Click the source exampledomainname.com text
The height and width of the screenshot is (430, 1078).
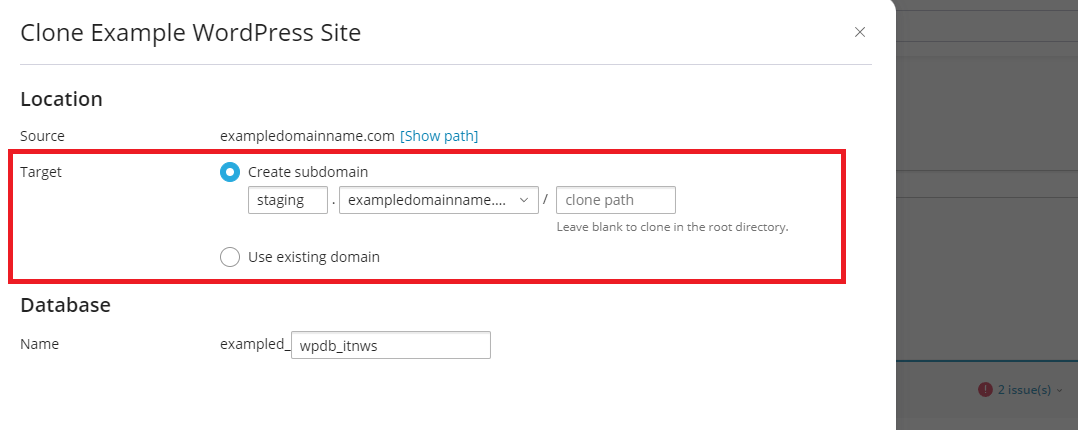pos(306,136)
